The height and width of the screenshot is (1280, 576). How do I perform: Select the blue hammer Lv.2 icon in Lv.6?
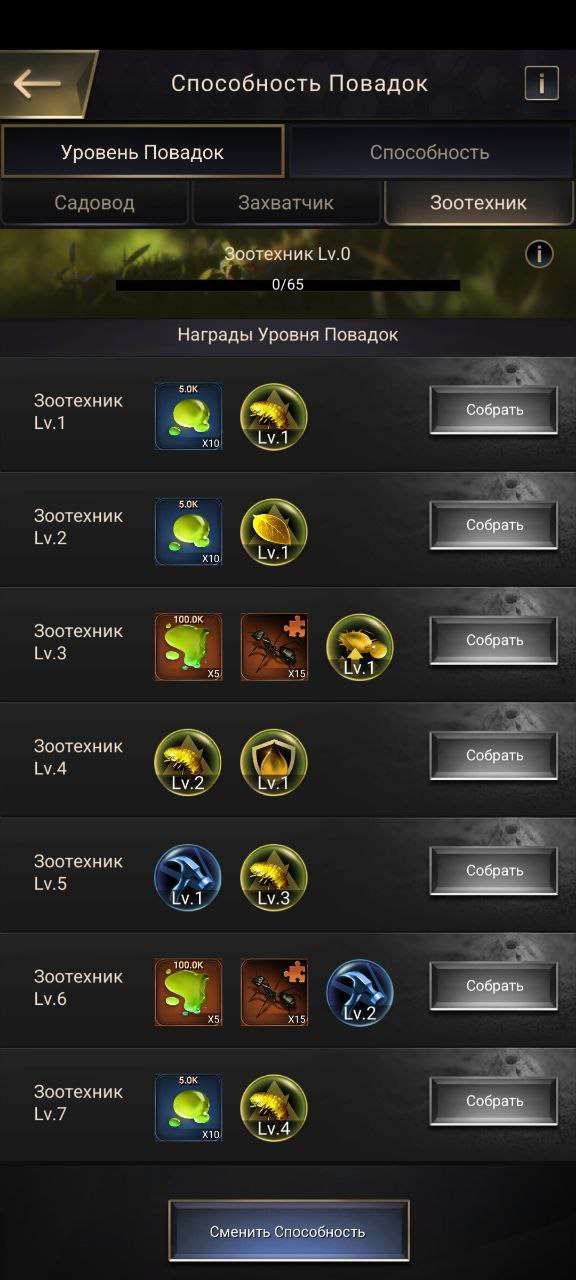pyautogui.click(x=360, y=992)
